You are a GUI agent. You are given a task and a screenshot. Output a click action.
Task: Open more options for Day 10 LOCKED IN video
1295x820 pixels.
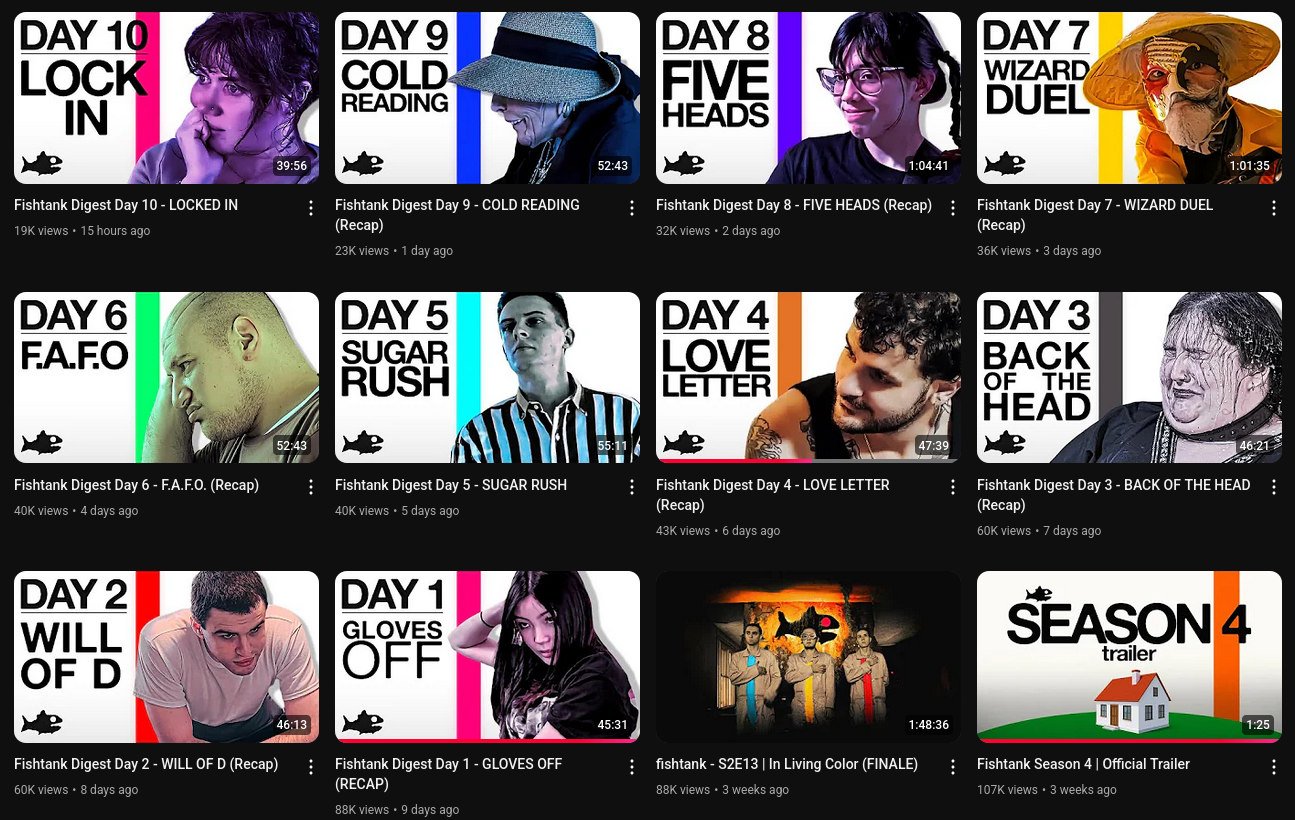click(311, 208)
